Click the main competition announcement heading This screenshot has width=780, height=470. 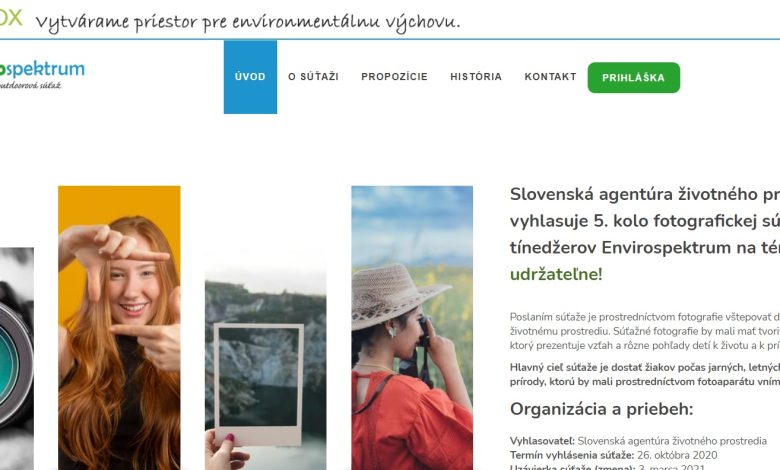pyautogui.click(x=645, y=234)
